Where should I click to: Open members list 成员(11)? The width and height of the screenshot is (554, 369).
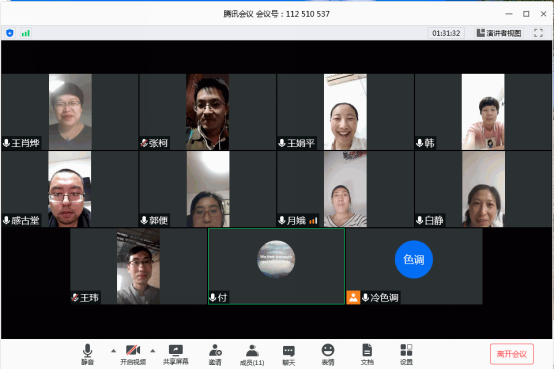(252, 354)
